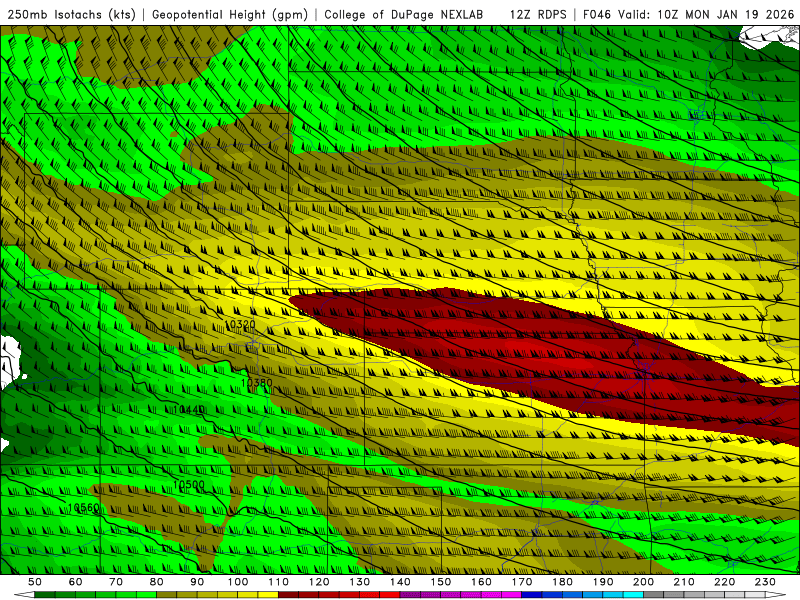
Task: Click the 10440 height contour label
Action: [x=189, y=409]
